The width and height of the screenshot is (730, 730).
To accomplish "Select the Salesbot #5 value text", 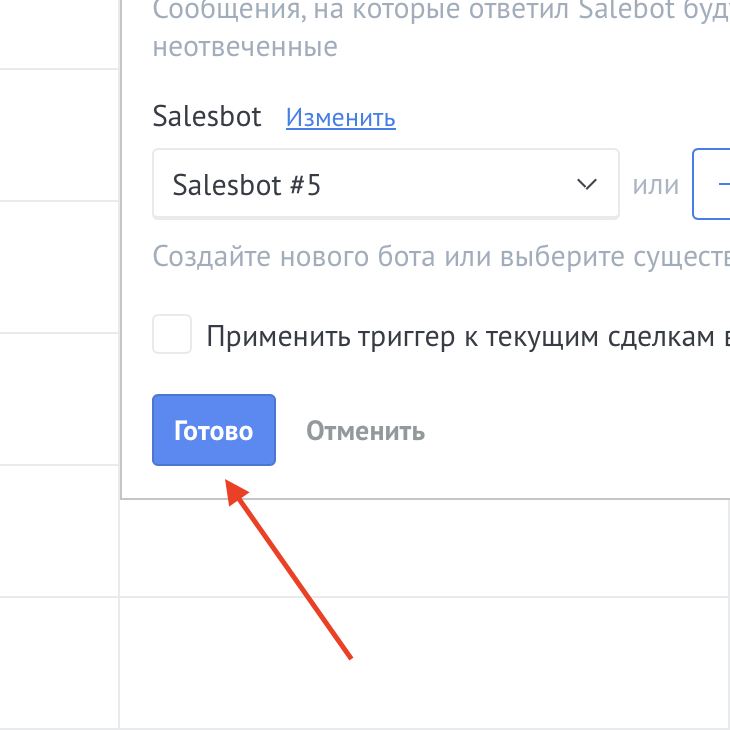I will point(246,185).
